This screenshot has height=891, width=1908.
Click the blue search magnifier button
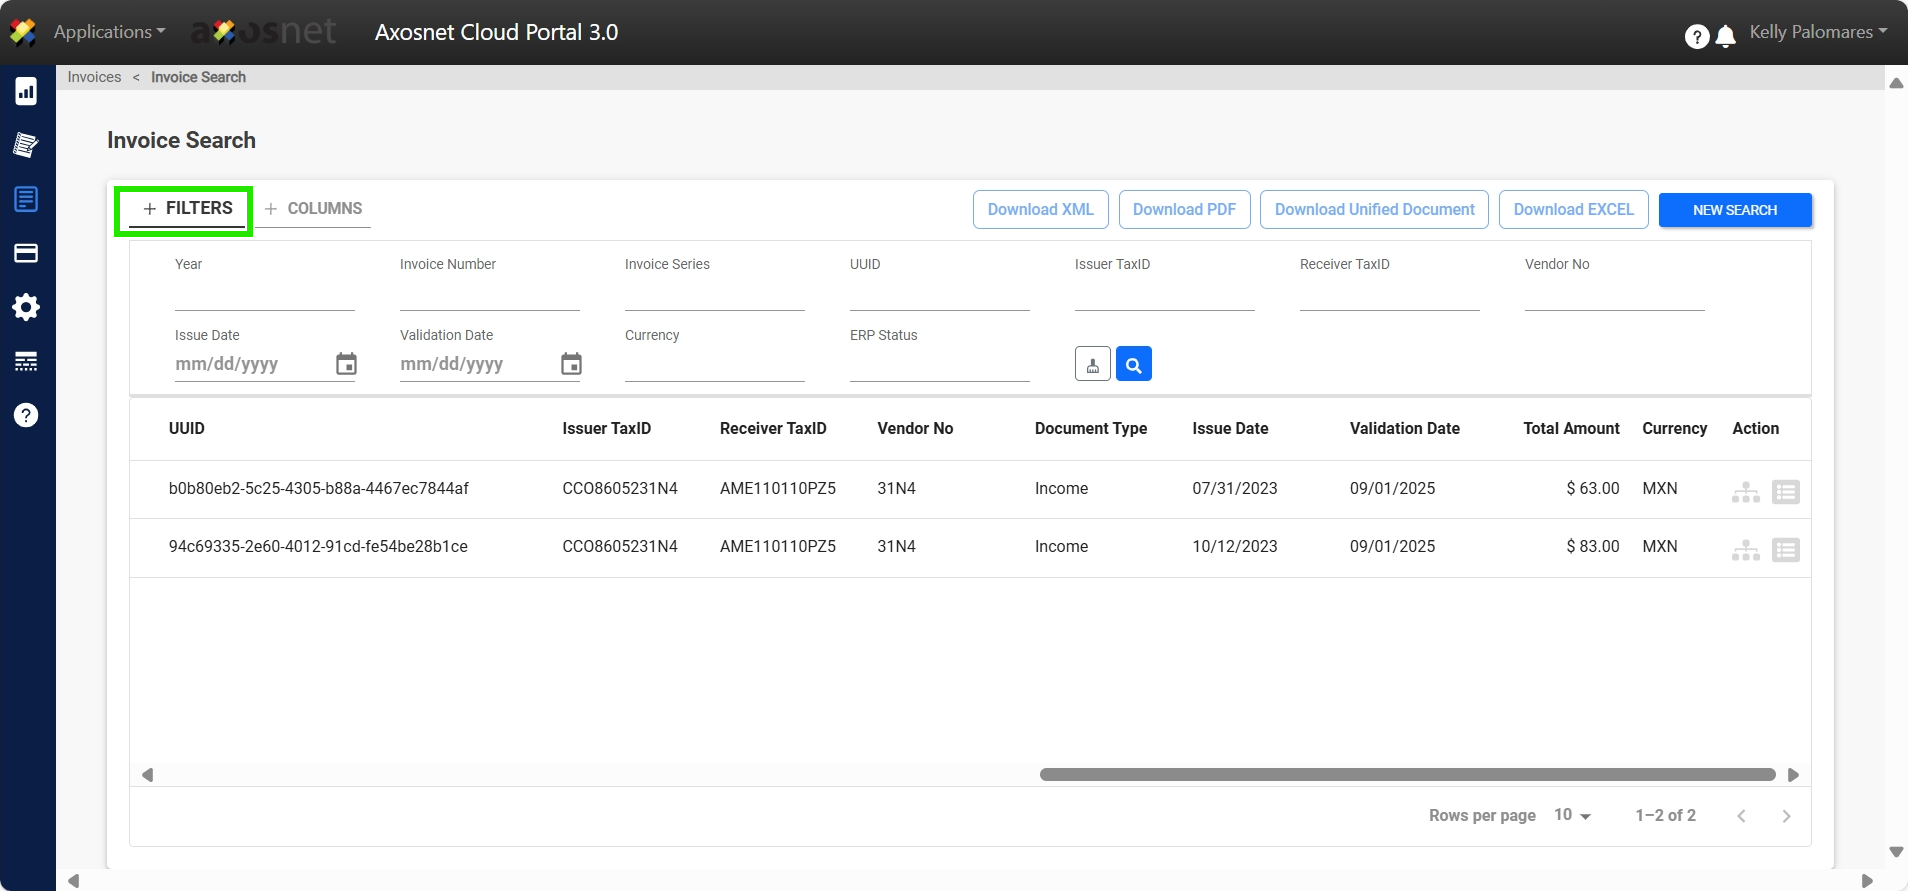click(1133, 364)
